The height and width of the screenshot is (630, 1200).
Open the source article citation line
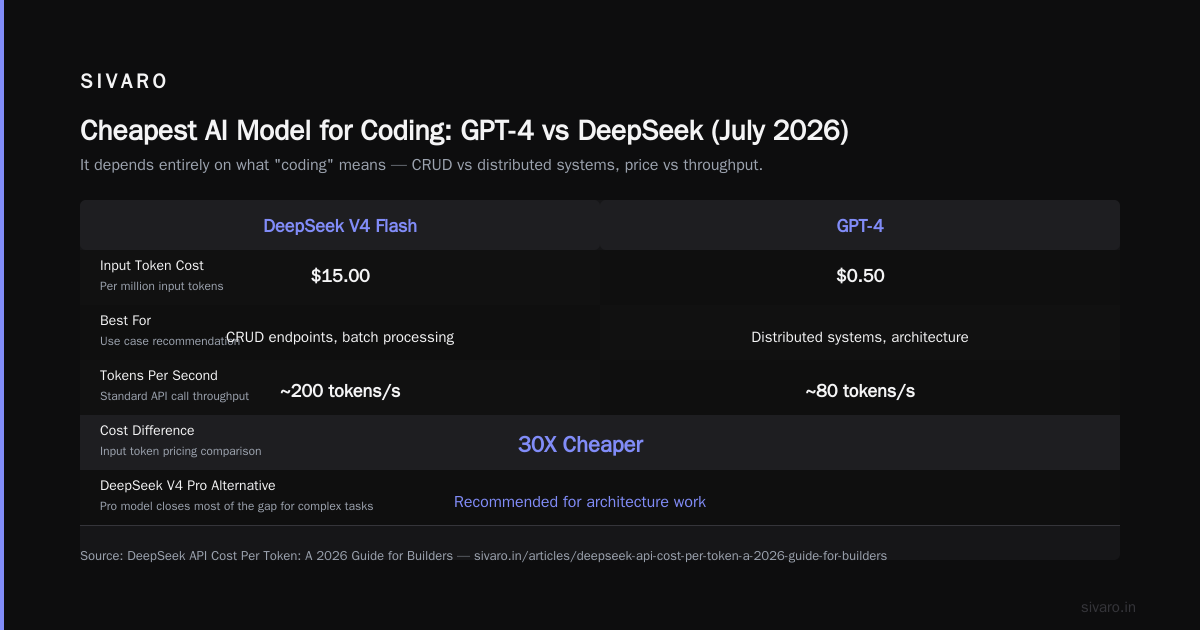(x=483, y=555)
